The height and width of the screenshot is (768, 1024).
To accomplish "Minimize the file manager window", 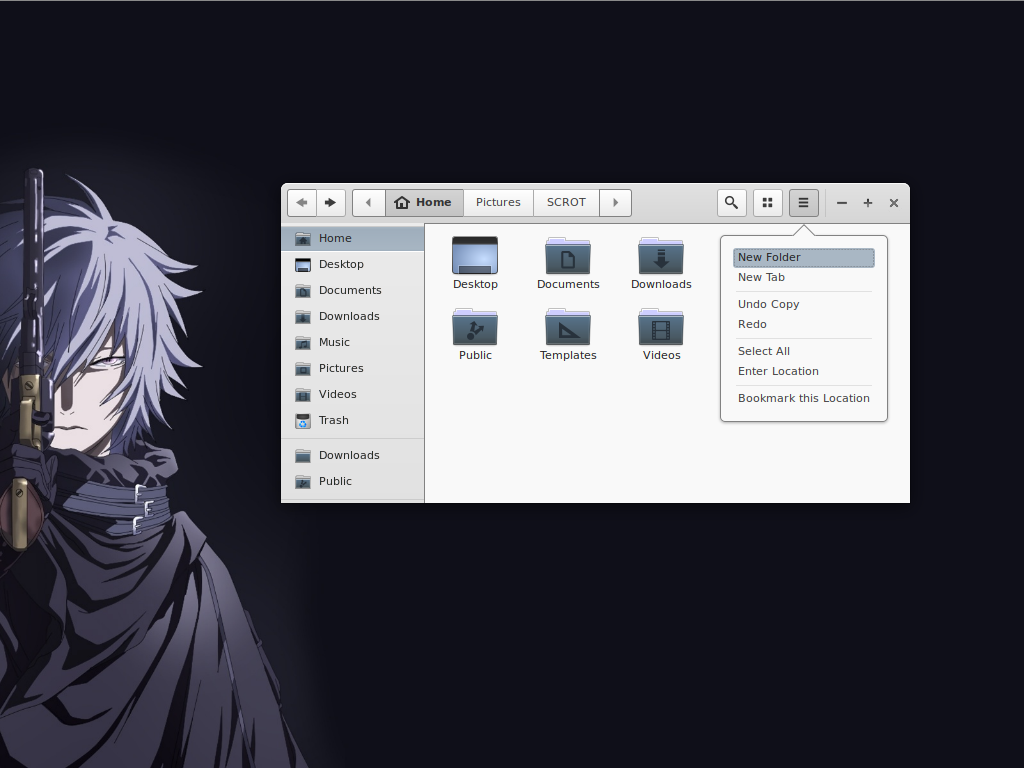I will click(x=842, y=203).
